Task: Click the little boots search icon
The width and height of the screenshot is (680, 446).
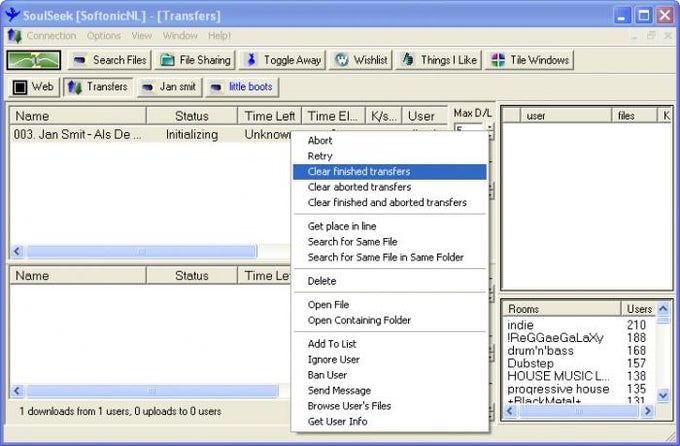Action: click(x=216, y=87)
